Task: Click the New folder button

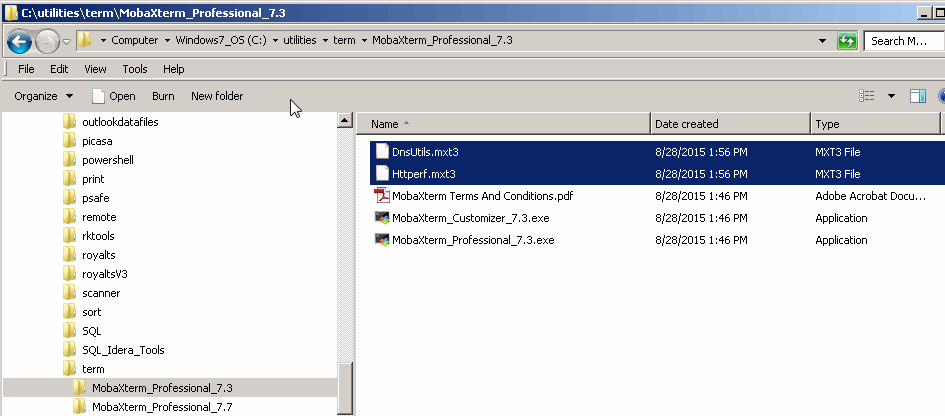Action: click(x=217, y=96)
